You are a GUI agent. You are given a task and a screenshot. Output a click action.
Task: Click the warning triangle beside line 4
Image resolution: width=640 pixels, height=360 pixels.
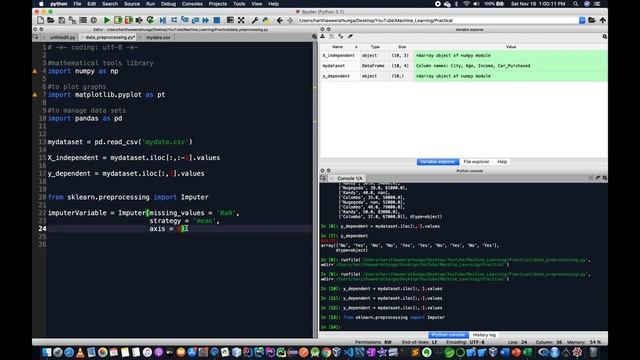tap(35, 71)
